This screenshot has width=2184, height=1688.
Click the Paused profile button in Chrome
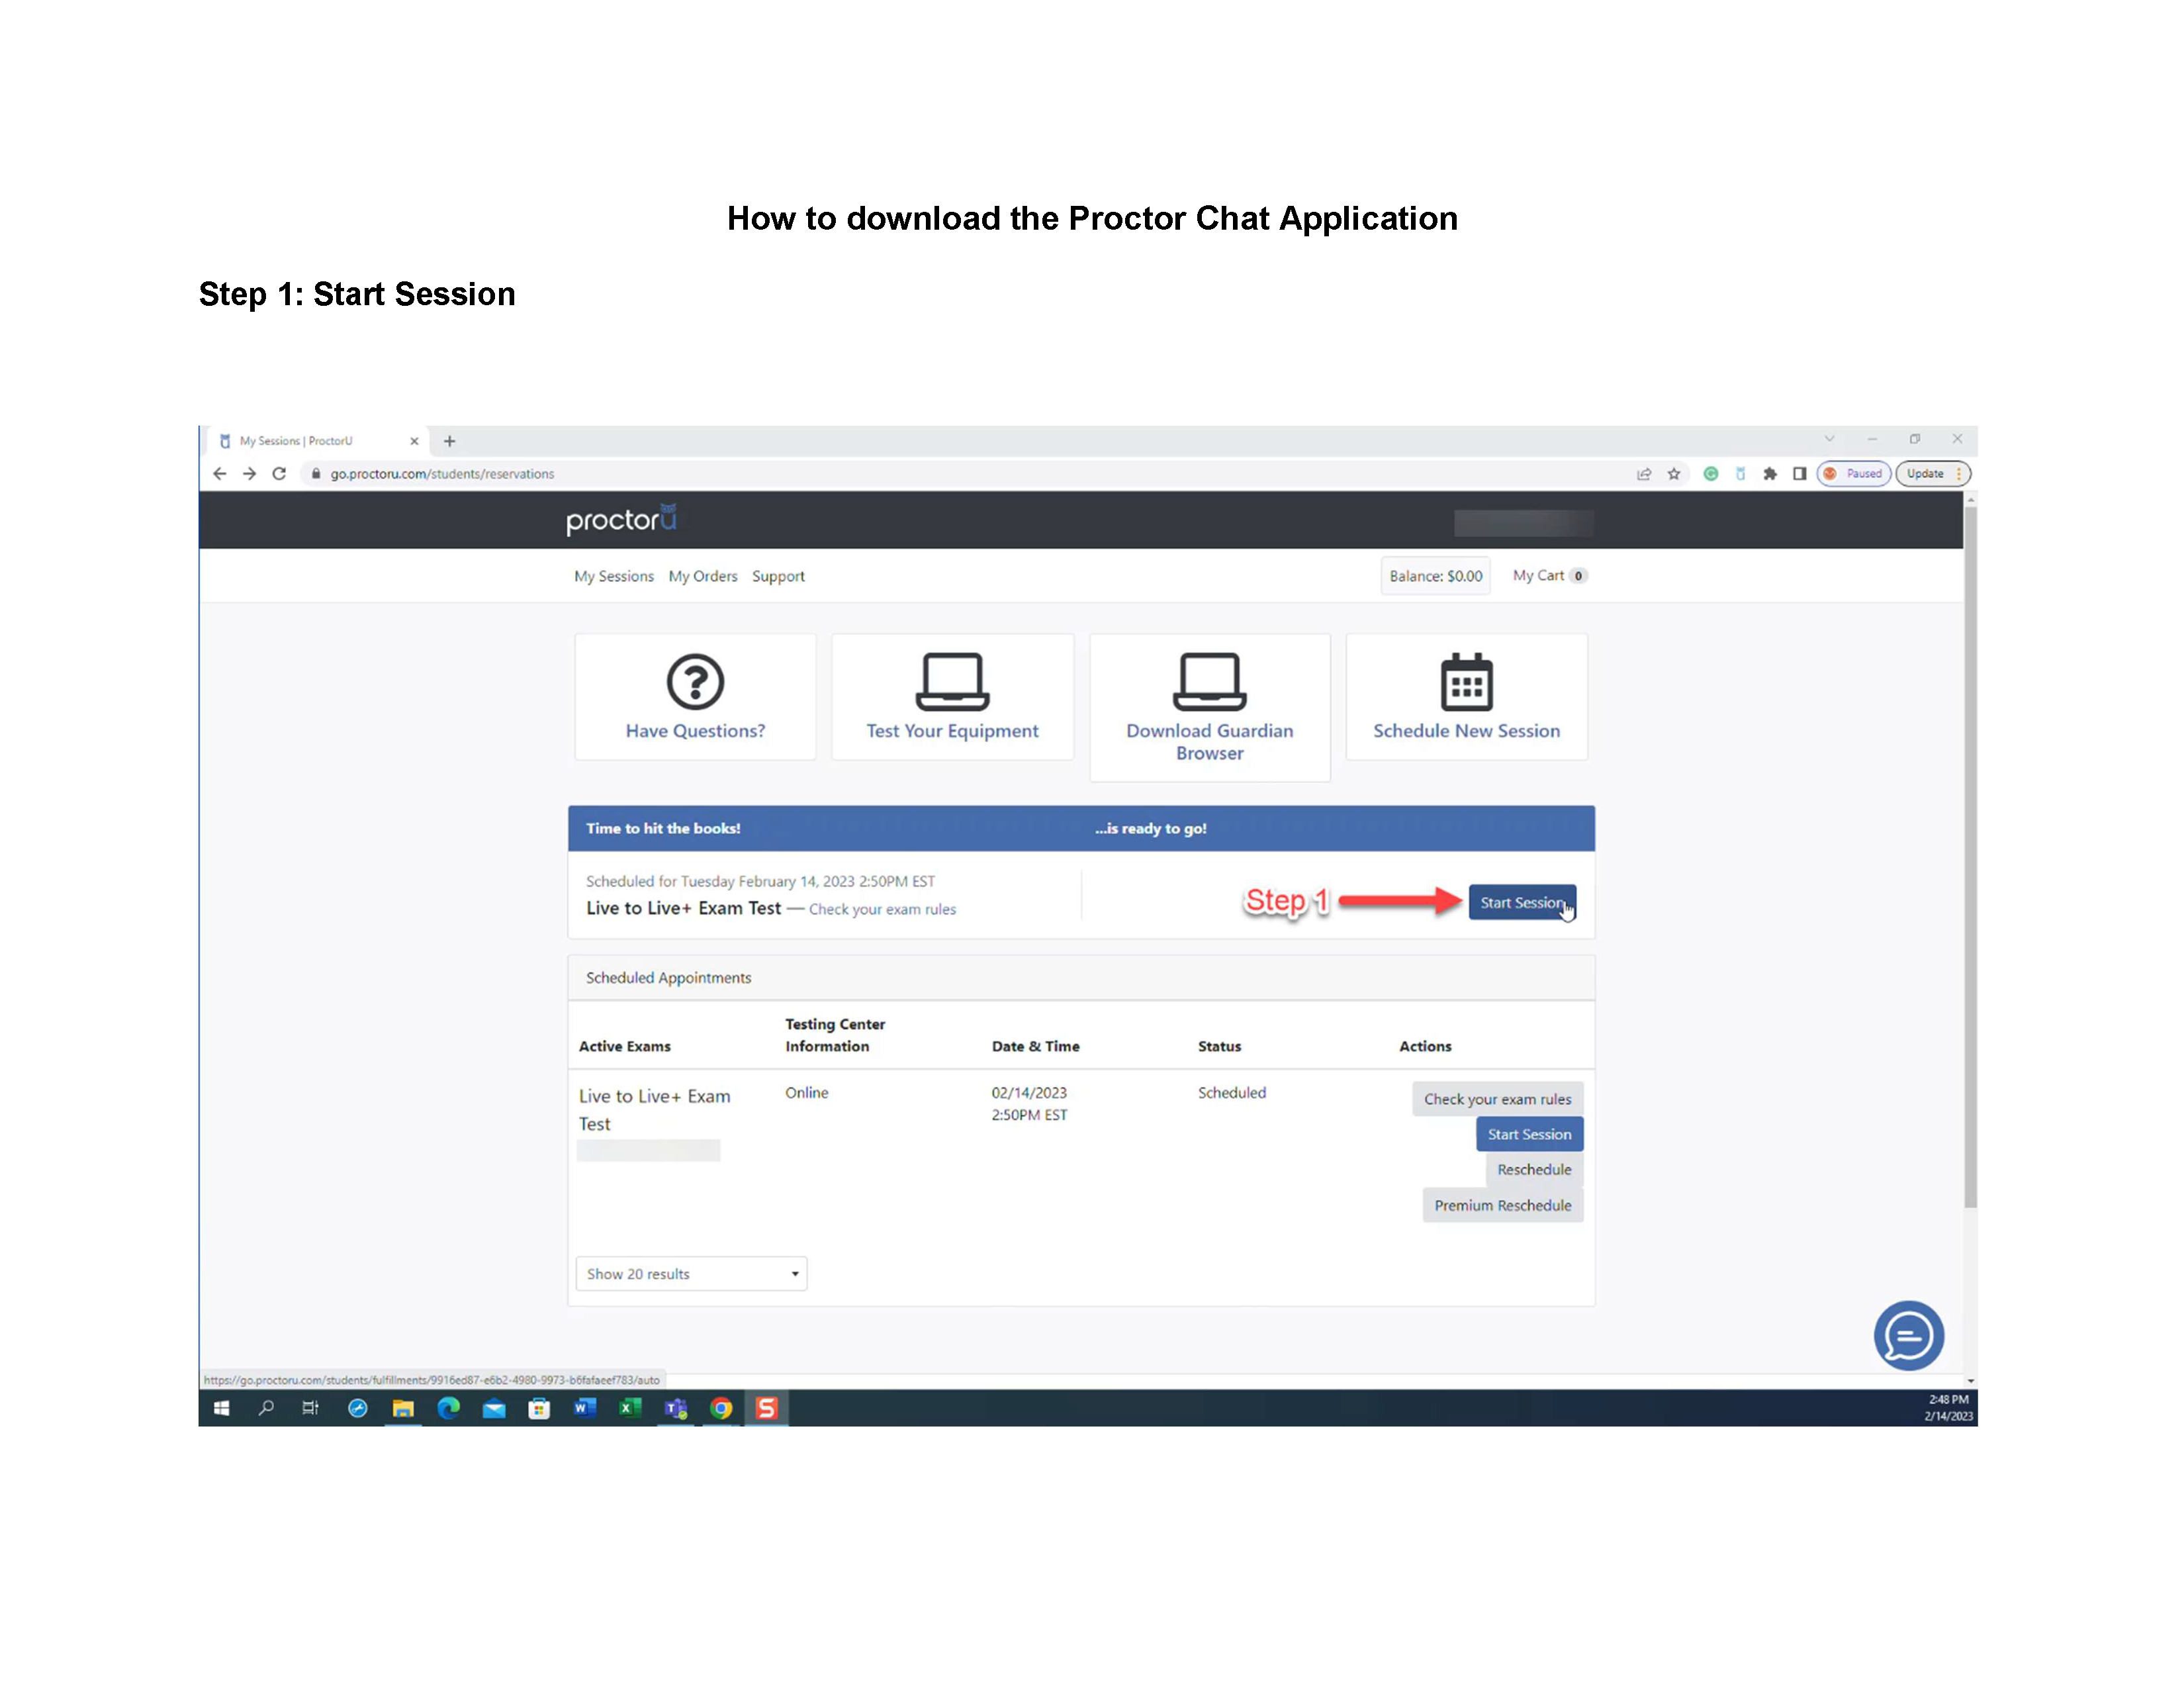point(1854,474)
